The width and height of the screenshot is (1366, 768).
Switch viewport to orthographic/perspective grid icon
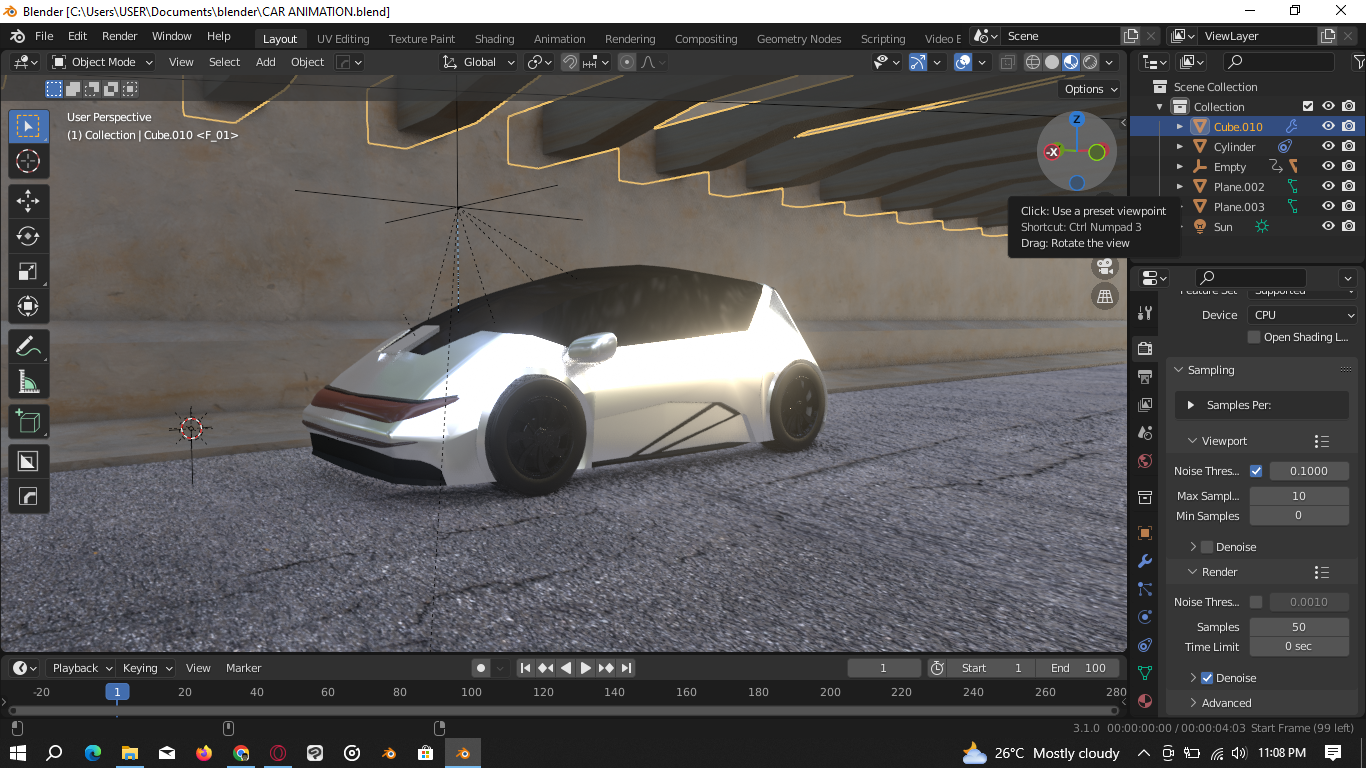point(1104,296)
